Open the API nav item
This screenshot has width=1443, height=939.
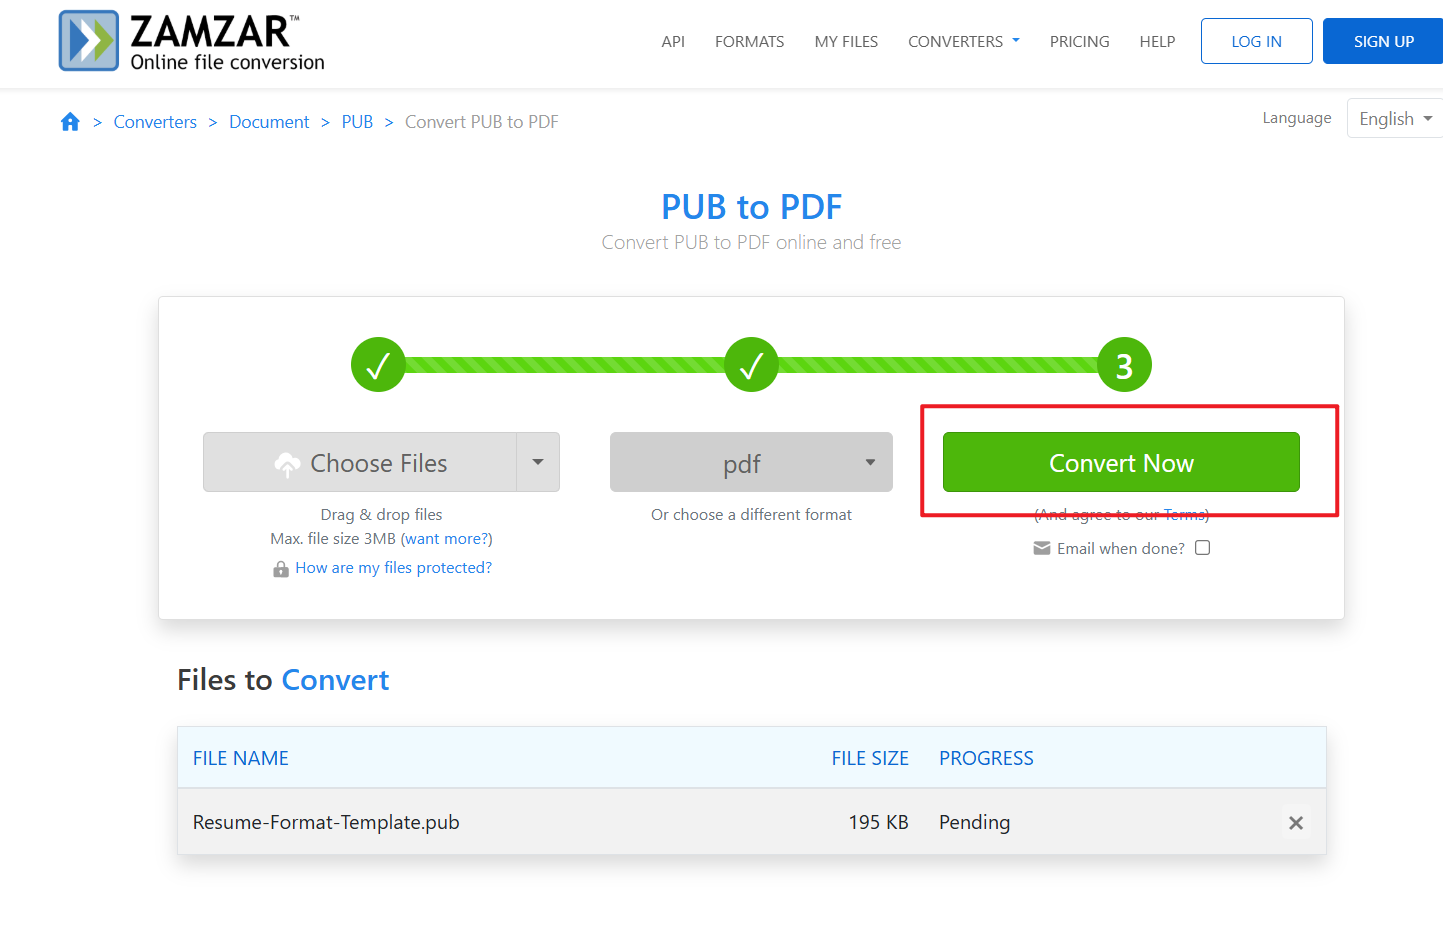673,41
